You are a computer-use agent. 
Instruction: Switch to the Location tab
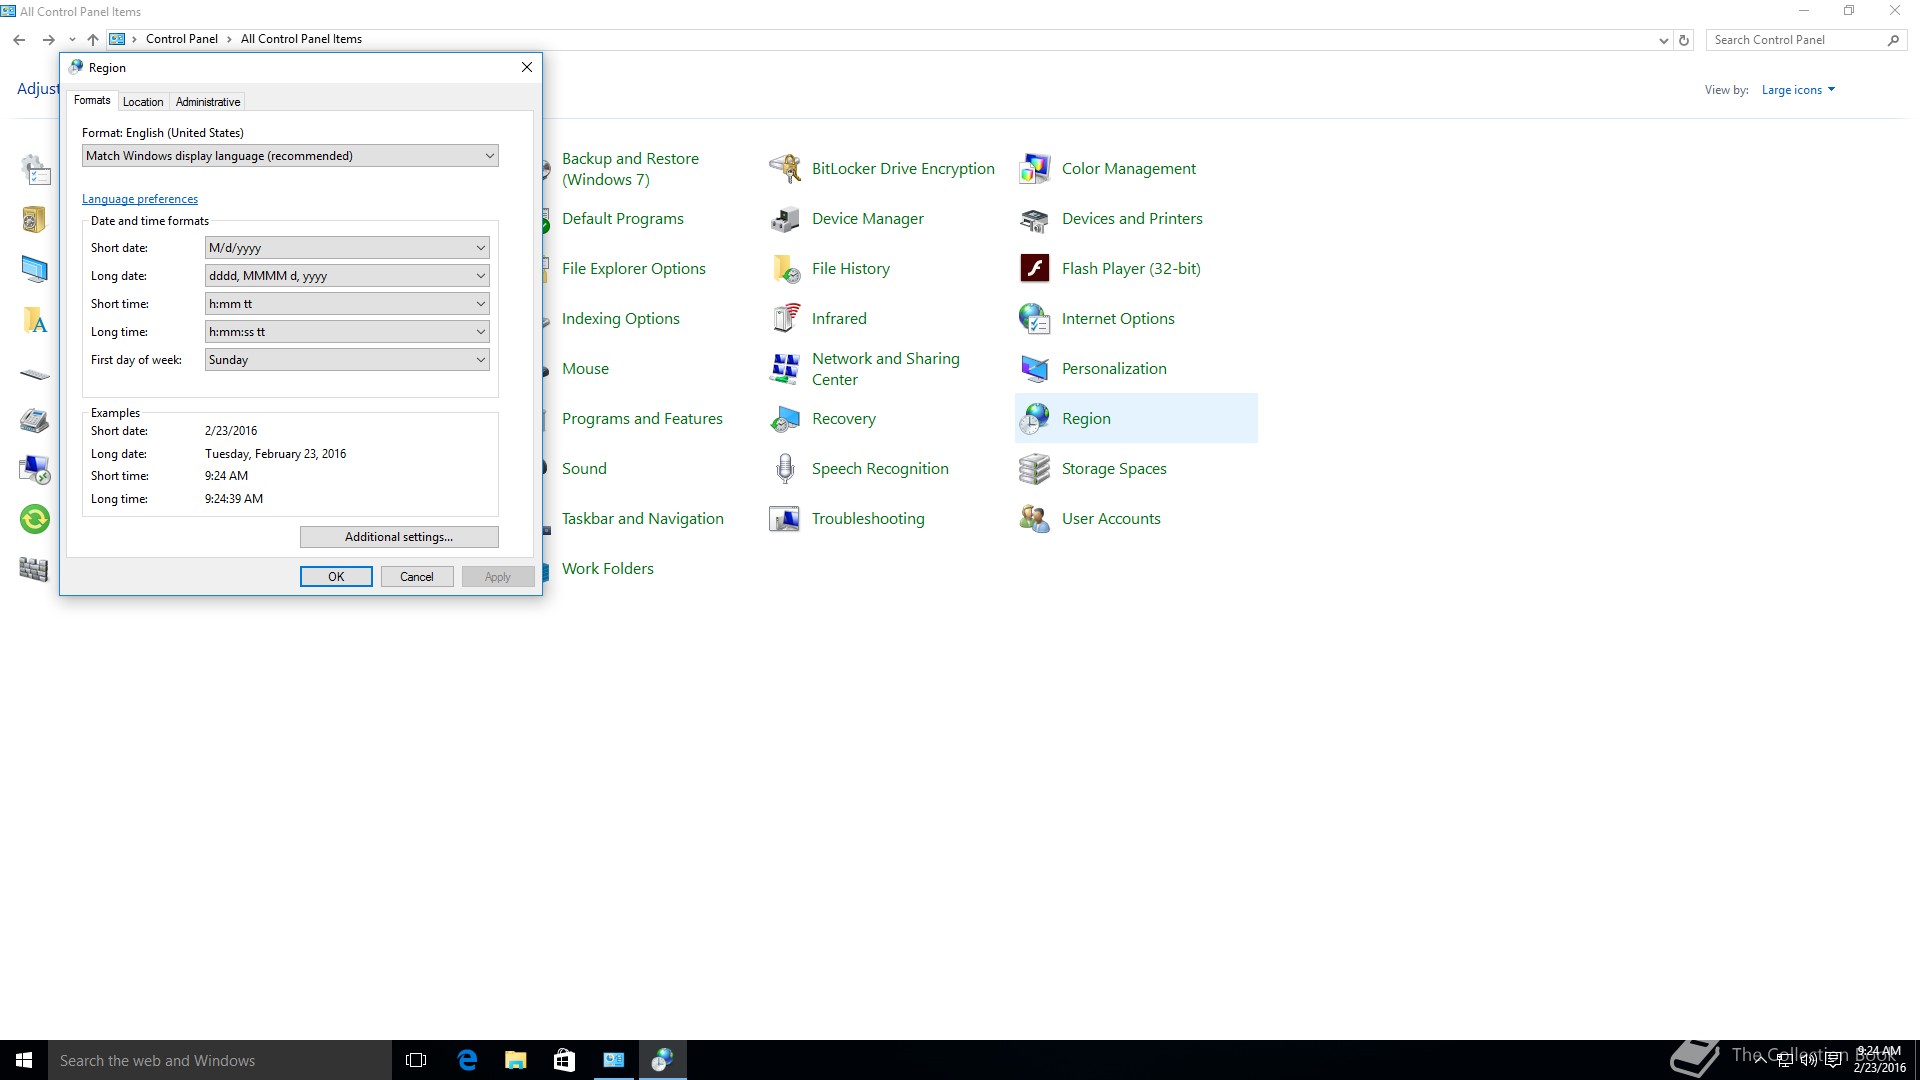143,102
